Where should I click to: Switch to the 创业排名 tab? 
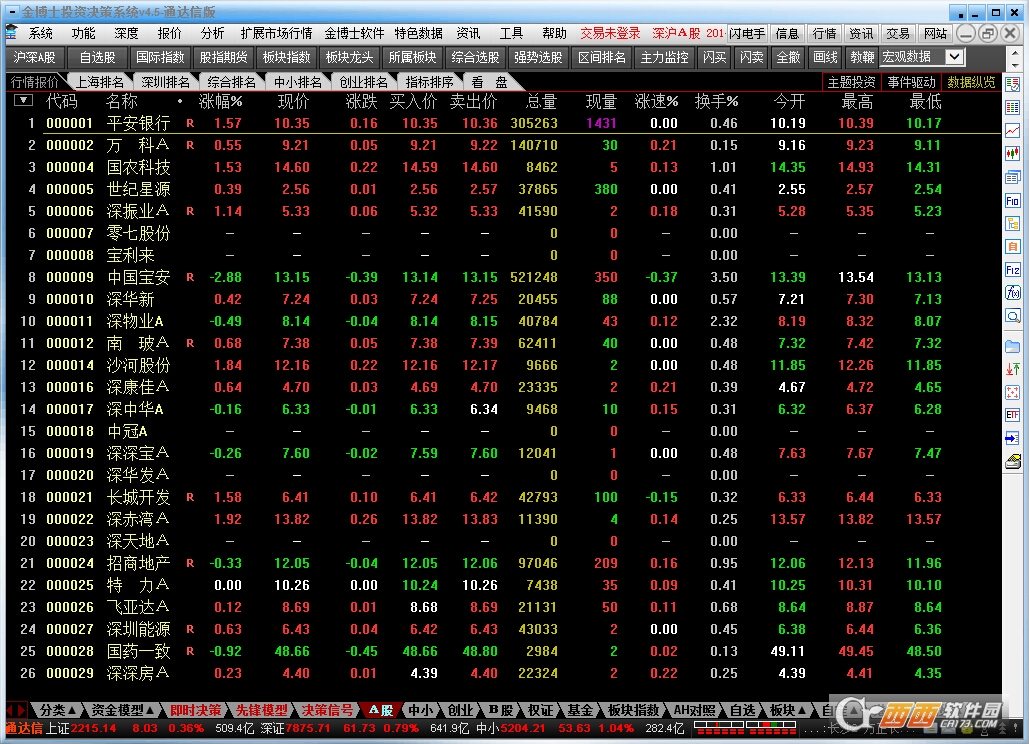(x=364, y=82)
